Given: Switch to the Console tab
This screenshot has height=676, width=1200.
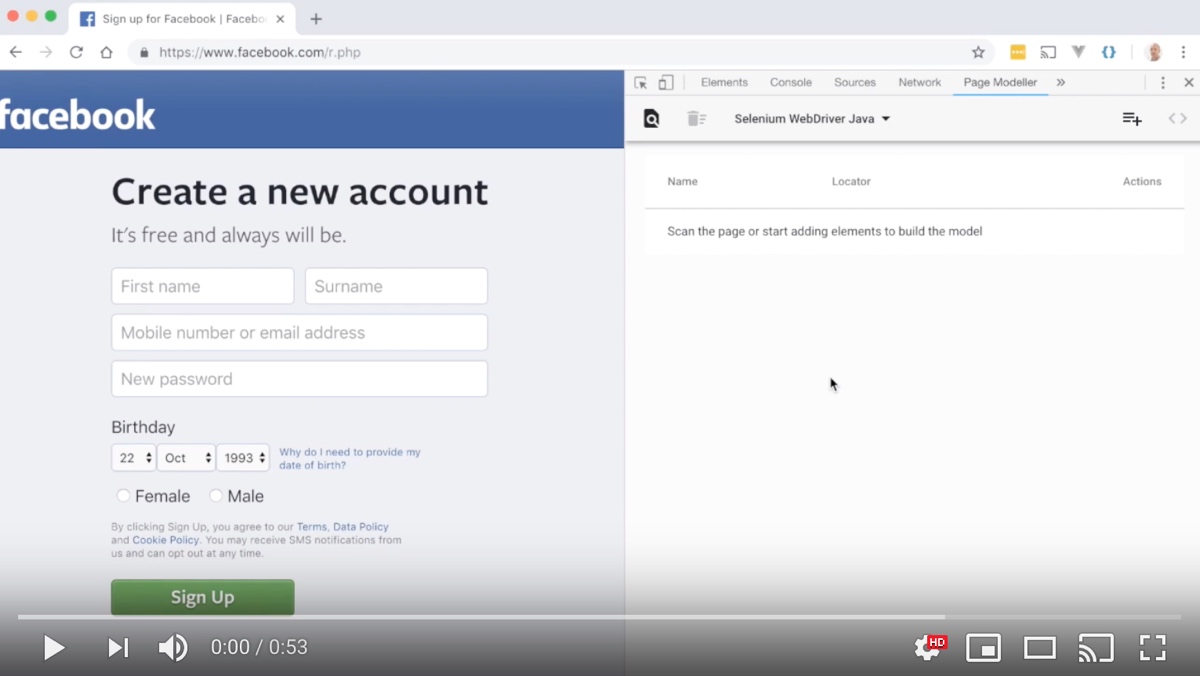Looking at the screenshot, I should pyautogui.click(x=791, y=83).
